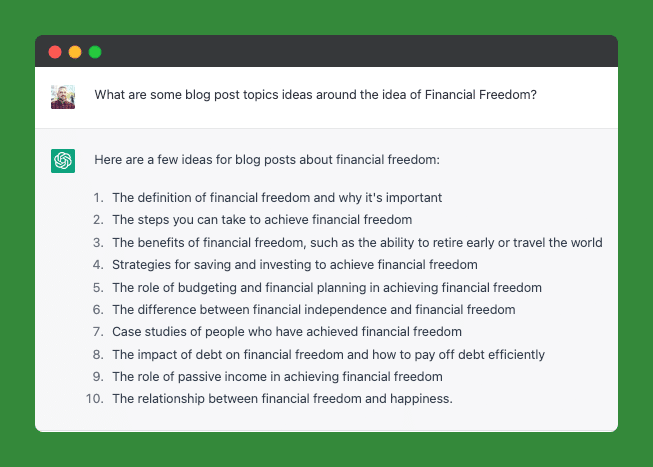Click the financial independence difference item
Image resolution: width=653 pixels, height=467 pixels.
click(x=314, y=309)
